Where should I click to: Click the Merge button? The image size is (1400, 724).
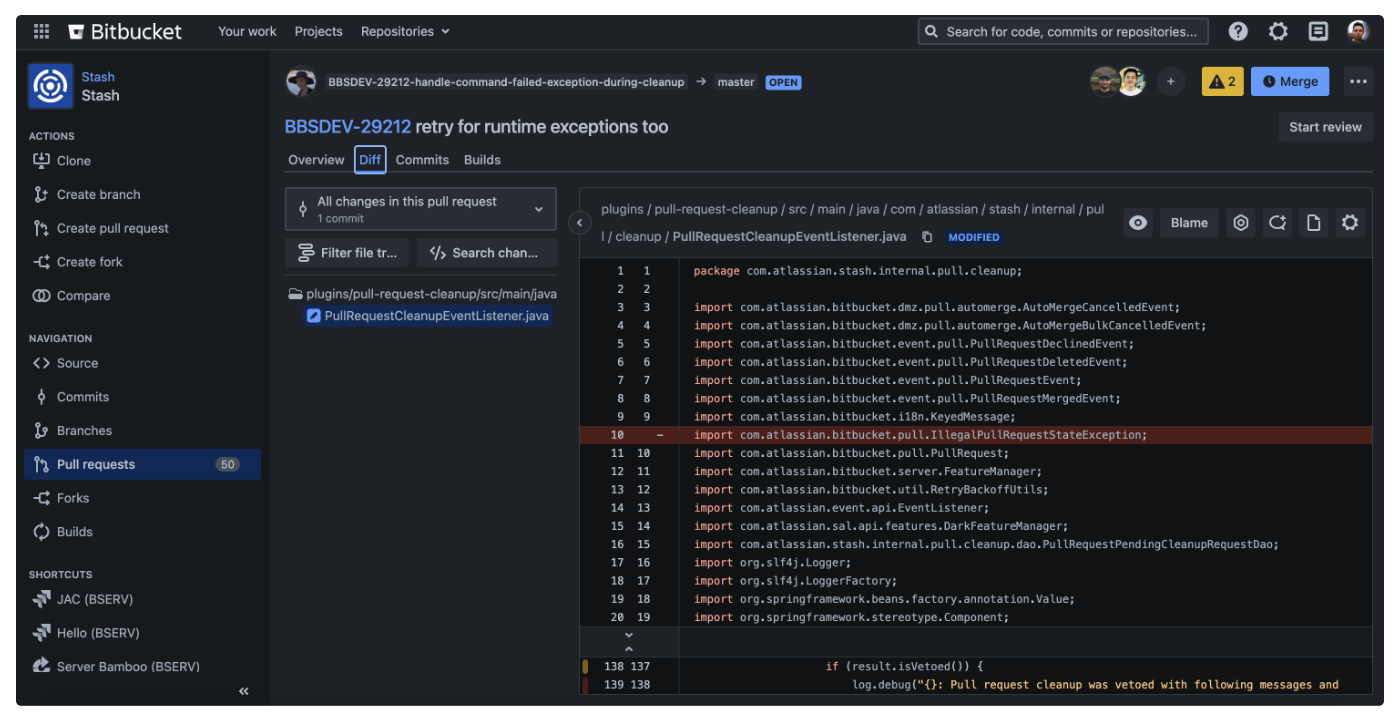pyautogui.click(x=1289, y=81)
